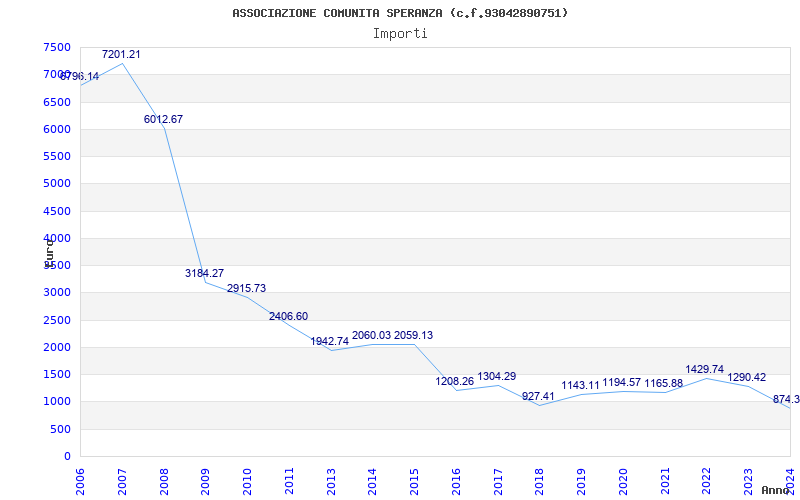Select the 2059.13 data label
The height and width of the screenshot is (500, 800).
pos(413,335)
